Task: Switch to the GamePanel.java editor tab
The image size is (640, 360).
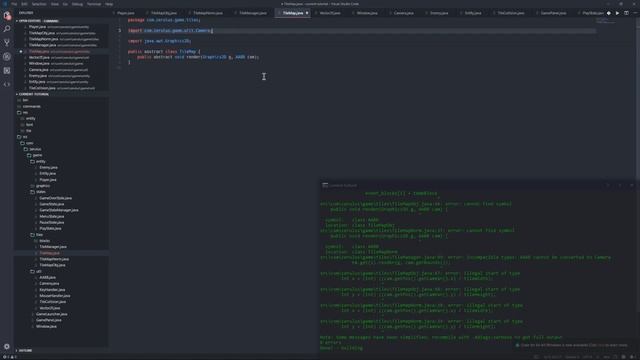Action: (x=553, y=13)
